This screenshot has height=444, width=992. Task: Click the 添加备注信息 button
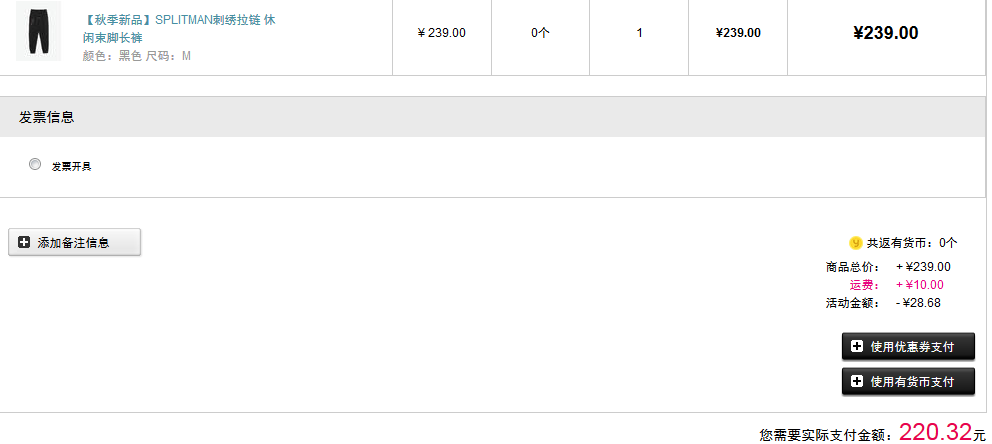click(x=75, y=242)
